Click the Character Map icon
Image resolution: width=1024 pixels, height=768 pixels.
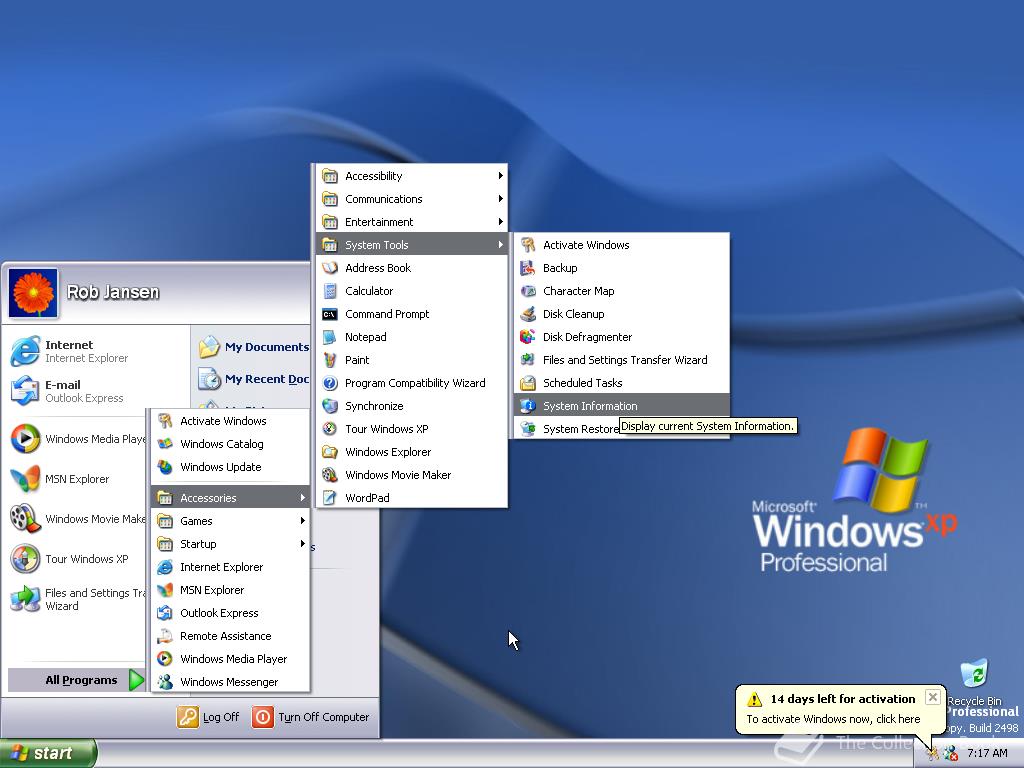pyautogui.click(x=528, y=291)
